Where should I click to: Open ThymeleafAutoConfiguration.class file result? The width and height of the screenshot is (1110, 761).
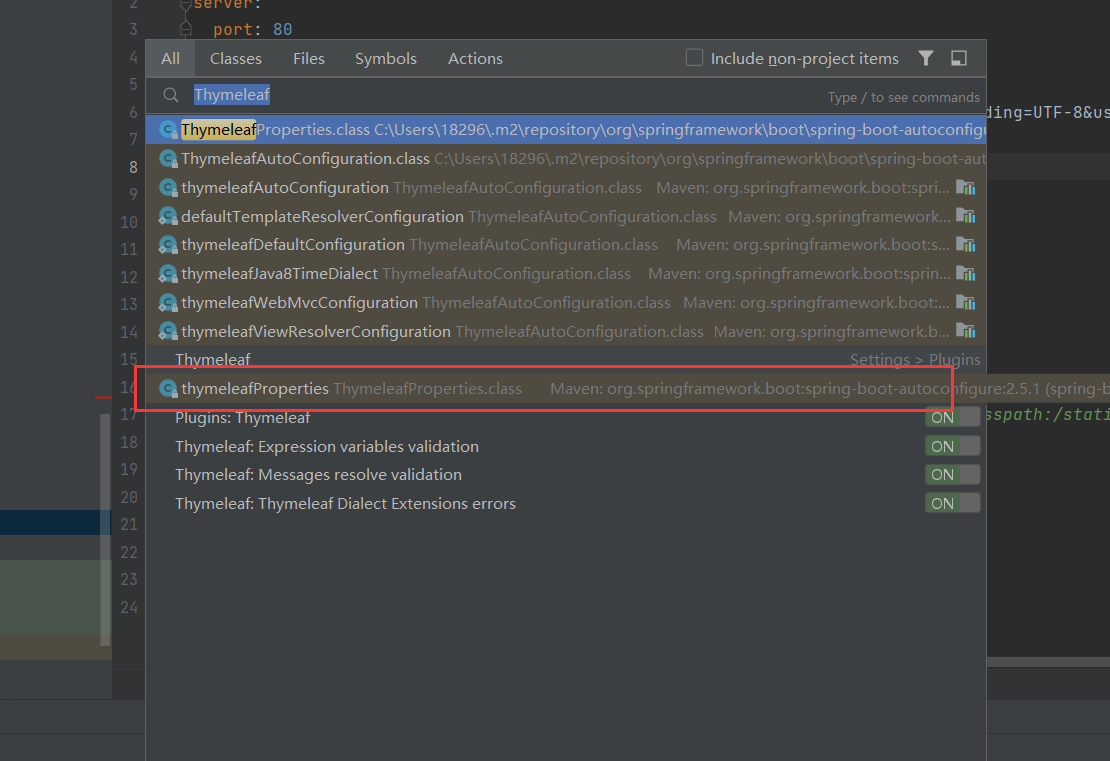(566, 159)
